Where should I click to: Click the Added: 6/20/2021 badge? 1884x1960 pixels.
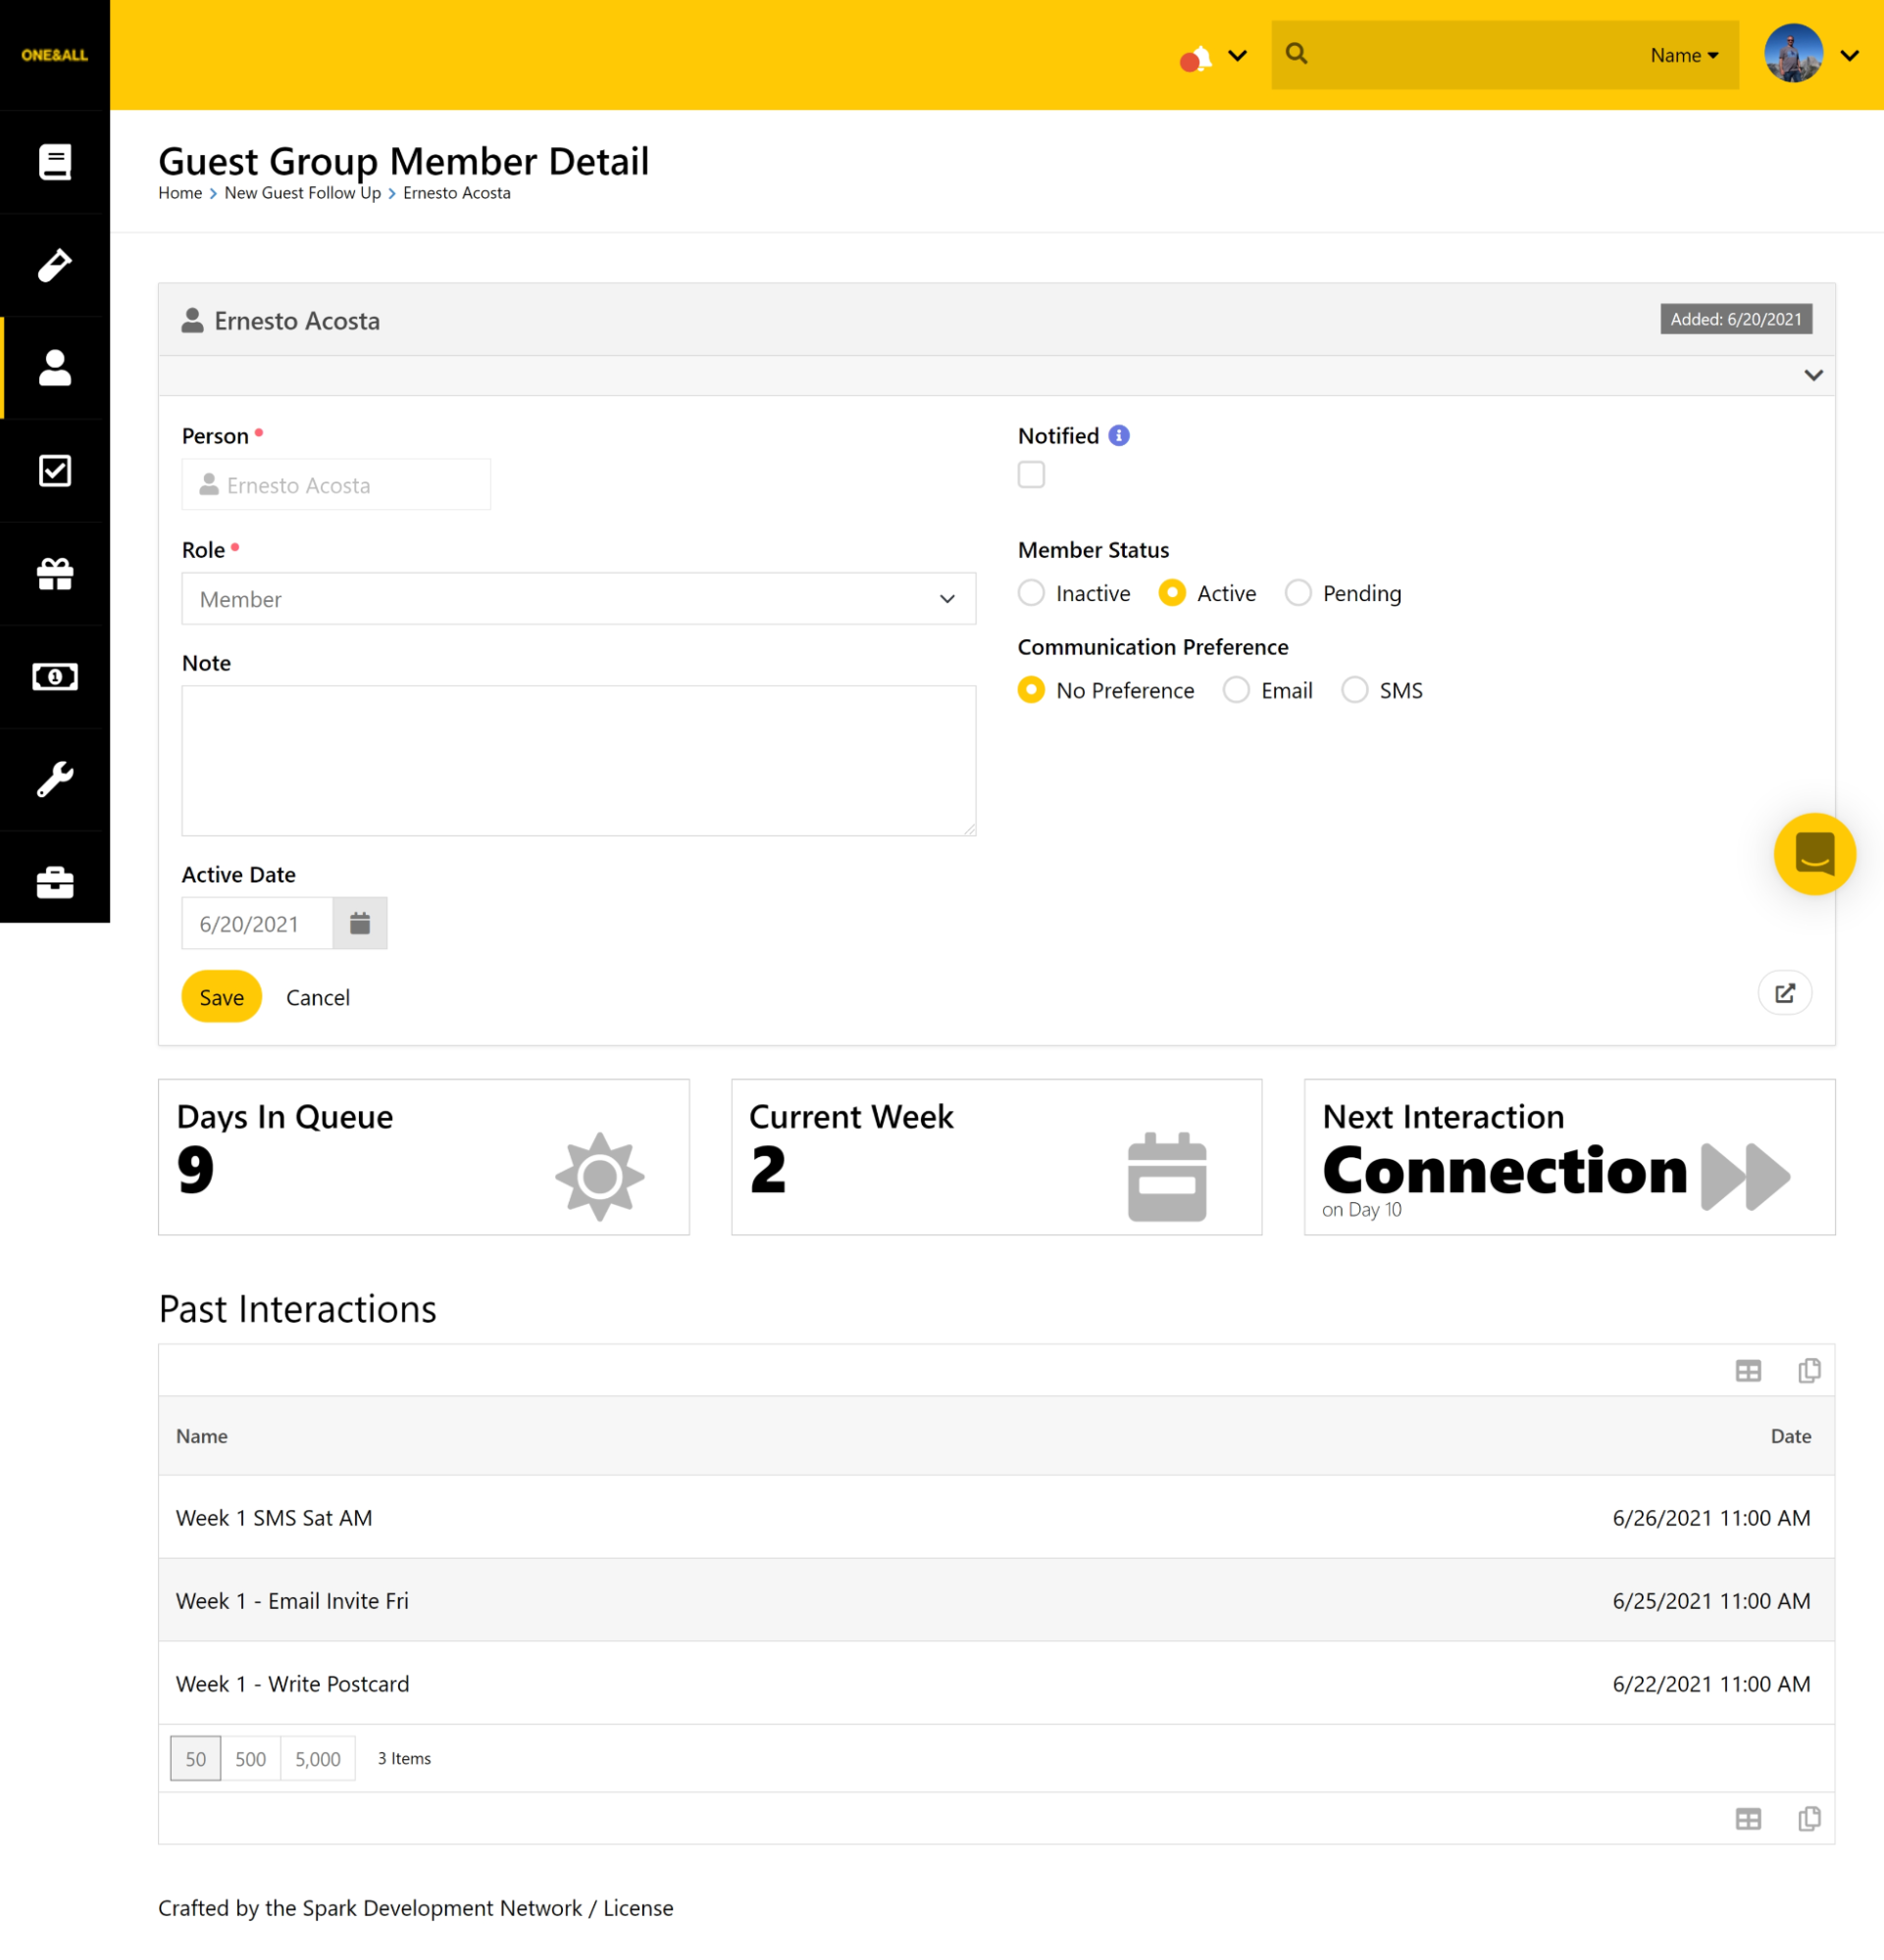[1736, 319]
